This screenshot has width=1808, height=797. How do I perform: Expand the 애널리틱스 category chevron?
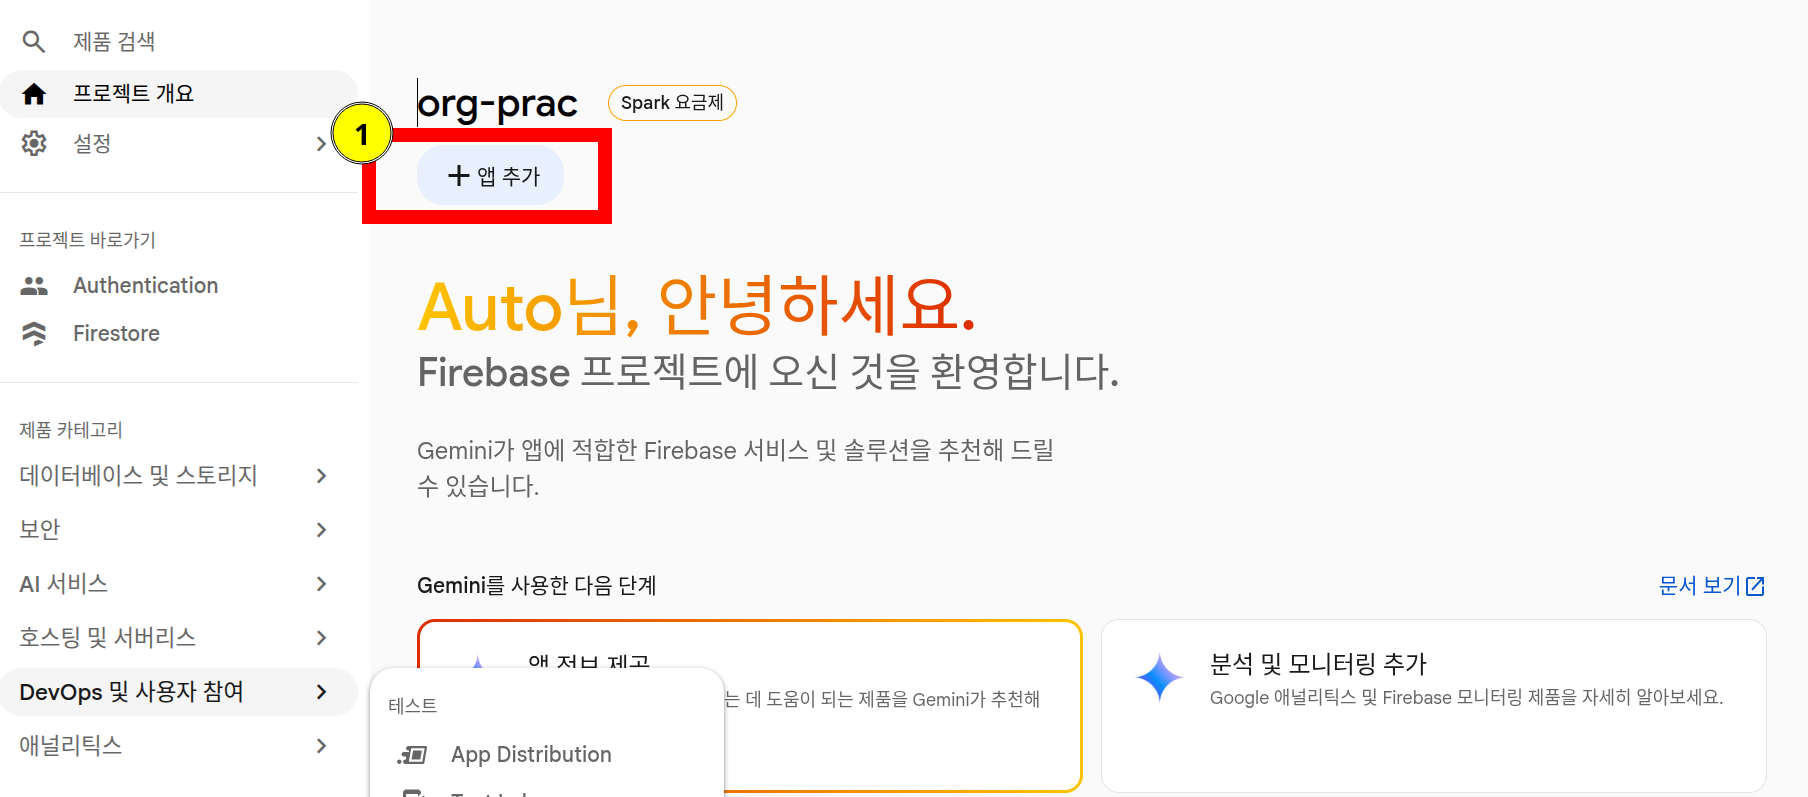(x=321, y=746)
